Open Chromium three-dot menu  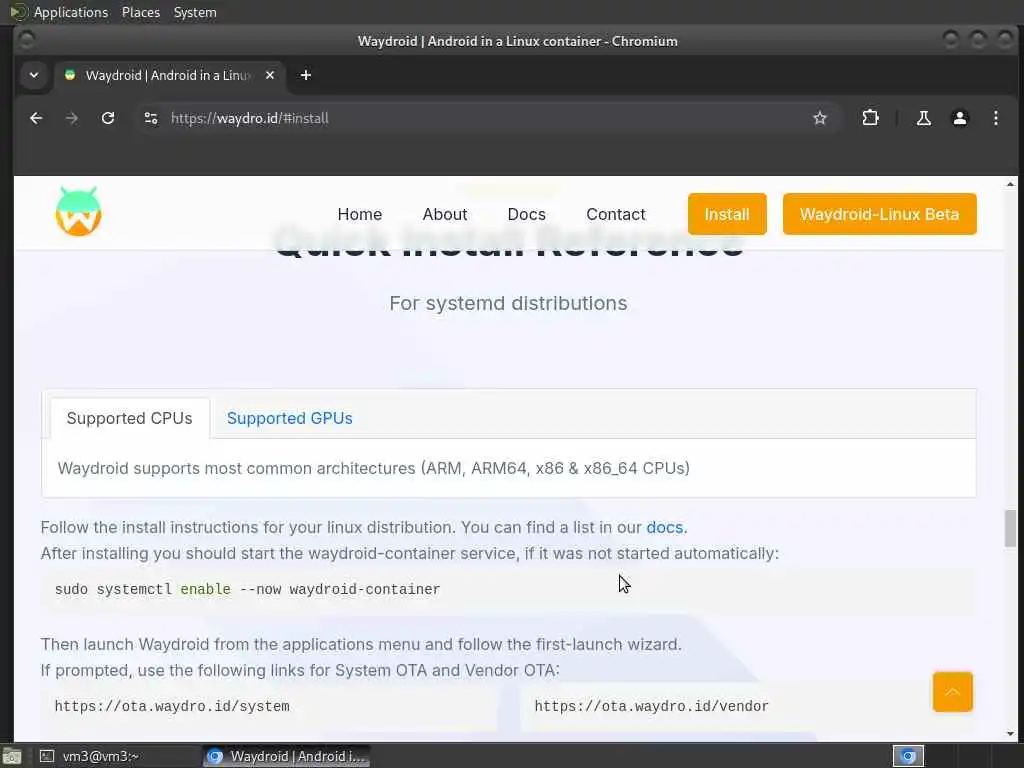click(x=995, y=118)
